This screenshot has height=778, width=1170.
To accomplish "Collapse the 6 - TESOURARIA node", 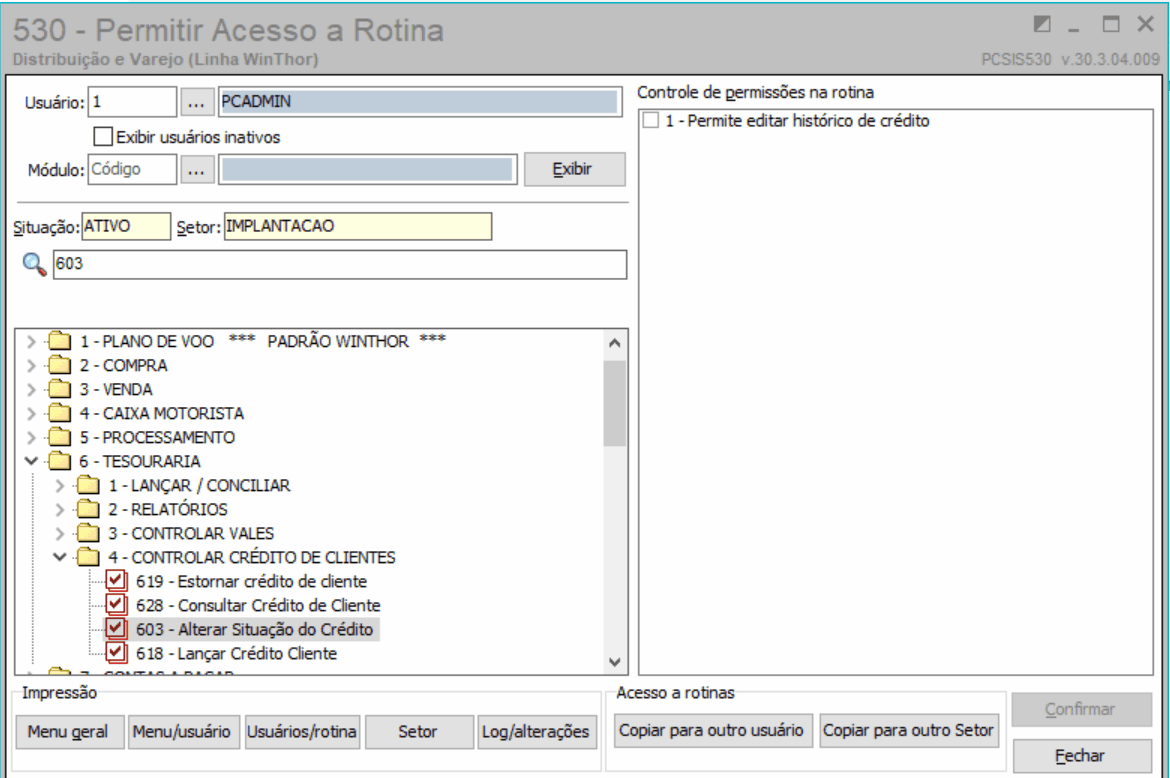I will [x=31, y=461].
